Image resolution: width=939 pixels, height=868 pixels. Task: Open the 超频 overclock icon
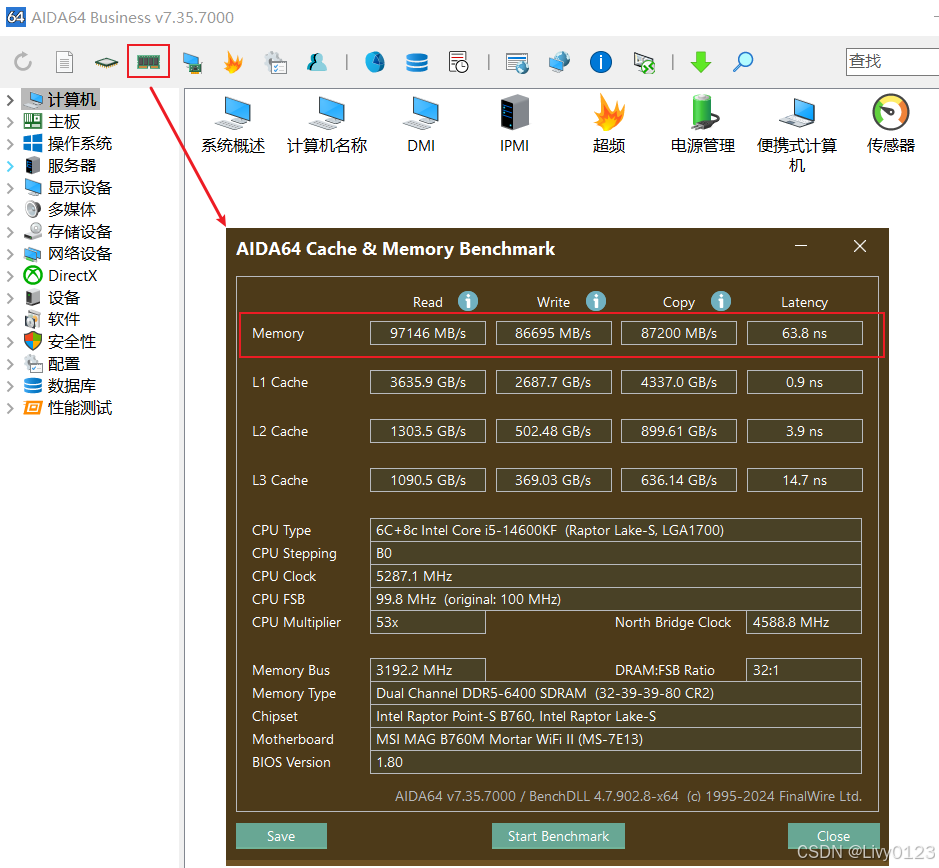609,125
